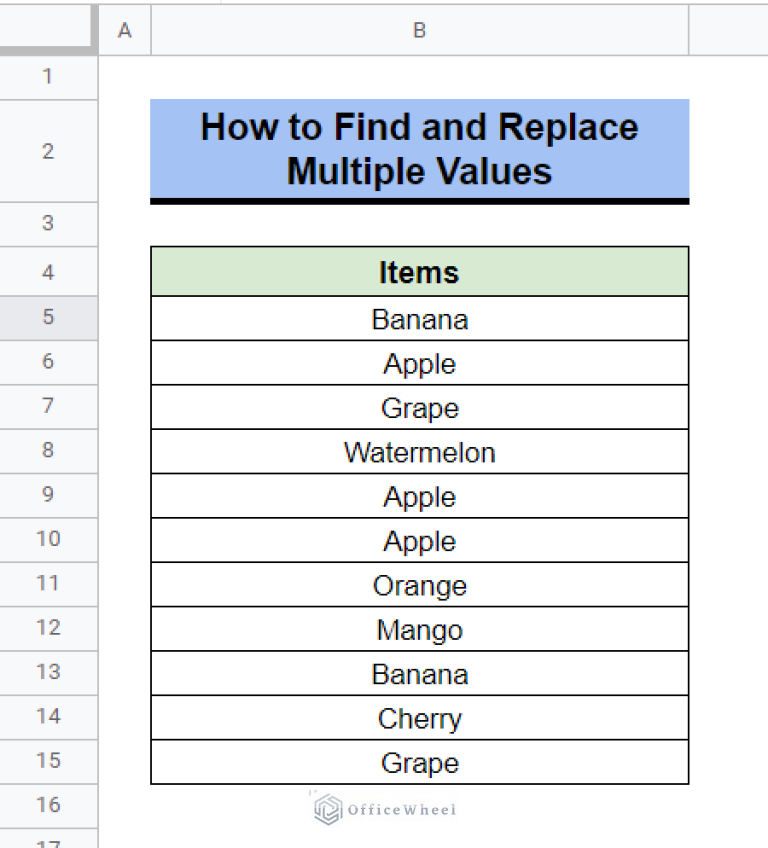Select row 16 header

click(48, 805)
